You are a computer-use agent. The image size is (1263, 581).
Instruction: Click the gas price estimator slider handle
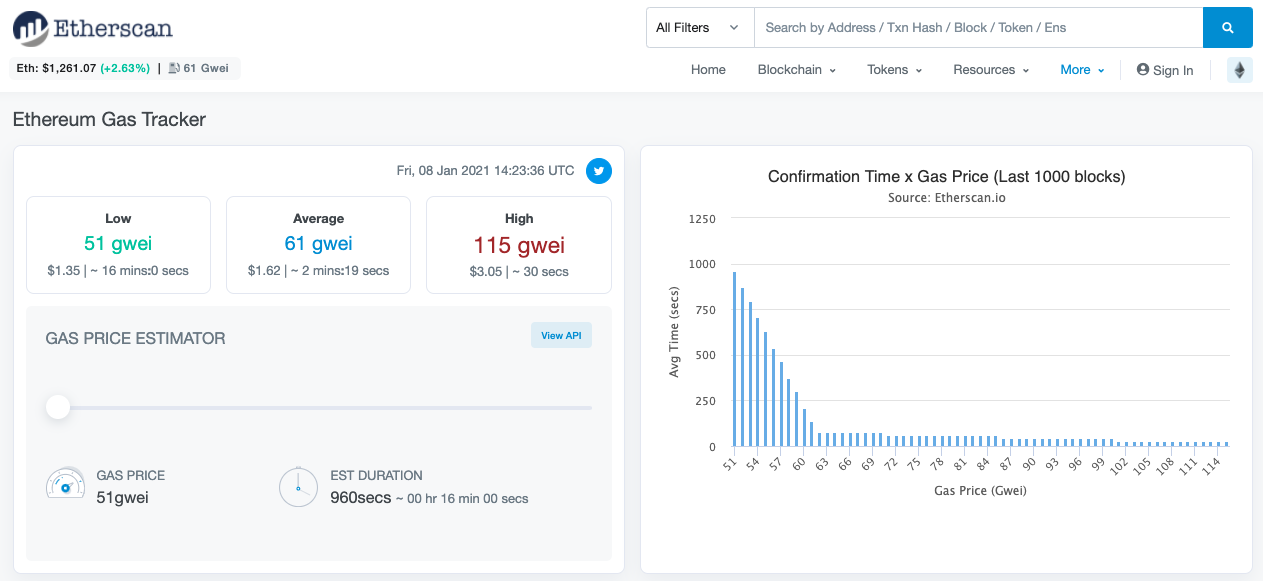(x=58, y=407)
